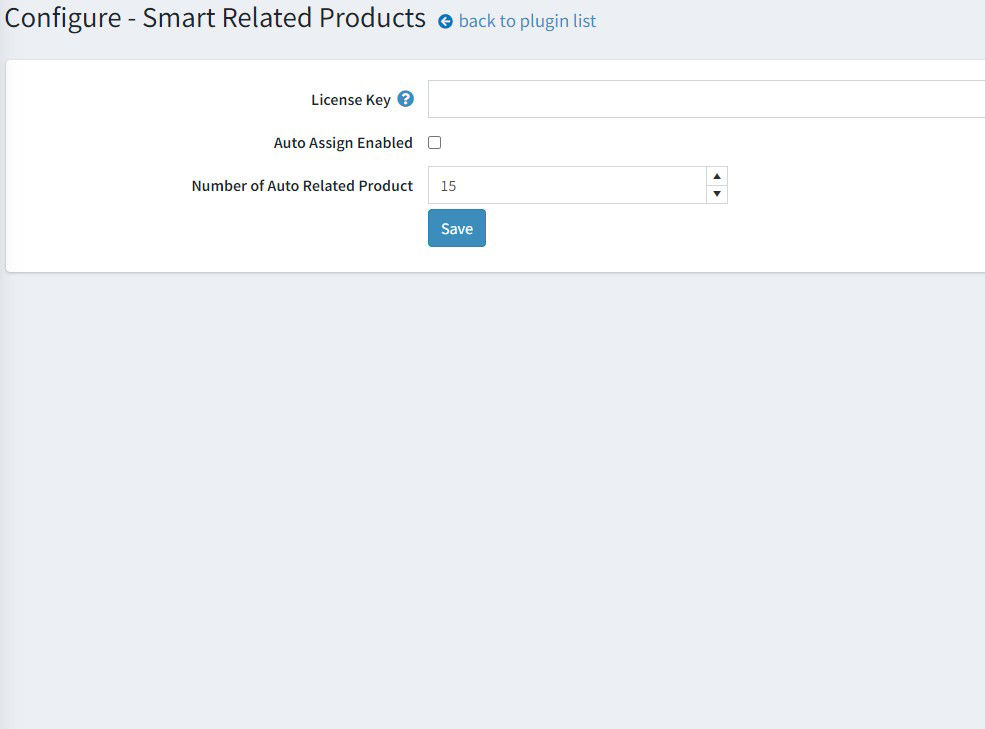Enable the Auto Assign Enabled checkbox

pyautogui.click(x=435, y=143)
